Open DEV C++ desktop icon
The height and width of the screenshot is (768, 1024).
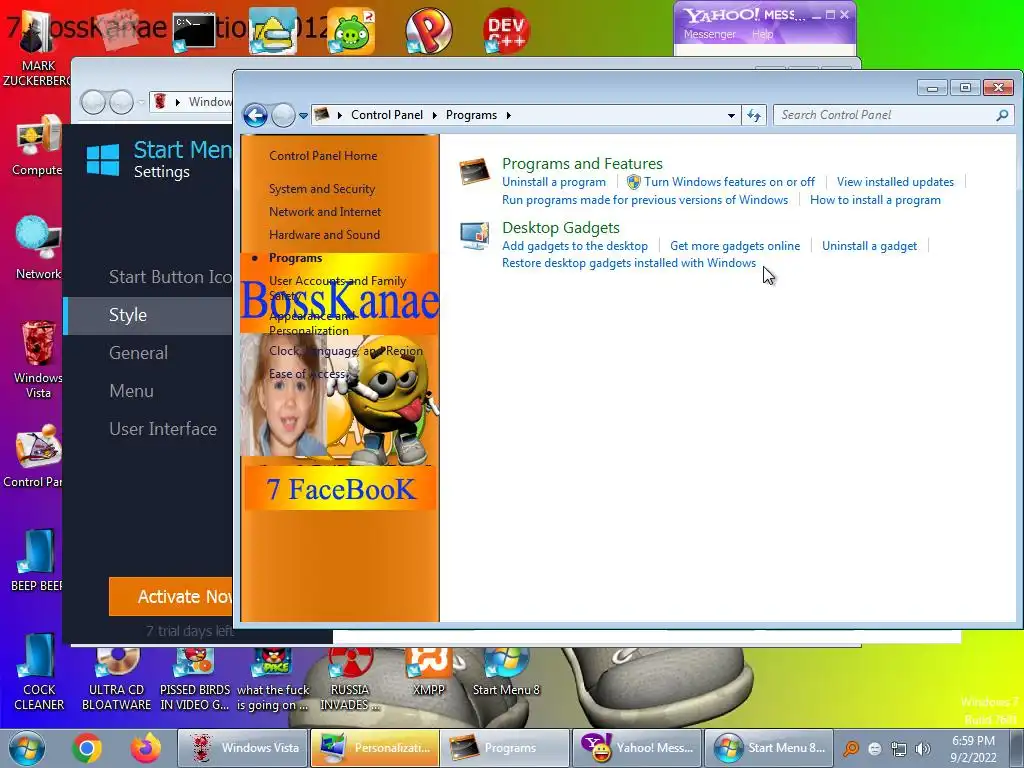tap(506, 31)
